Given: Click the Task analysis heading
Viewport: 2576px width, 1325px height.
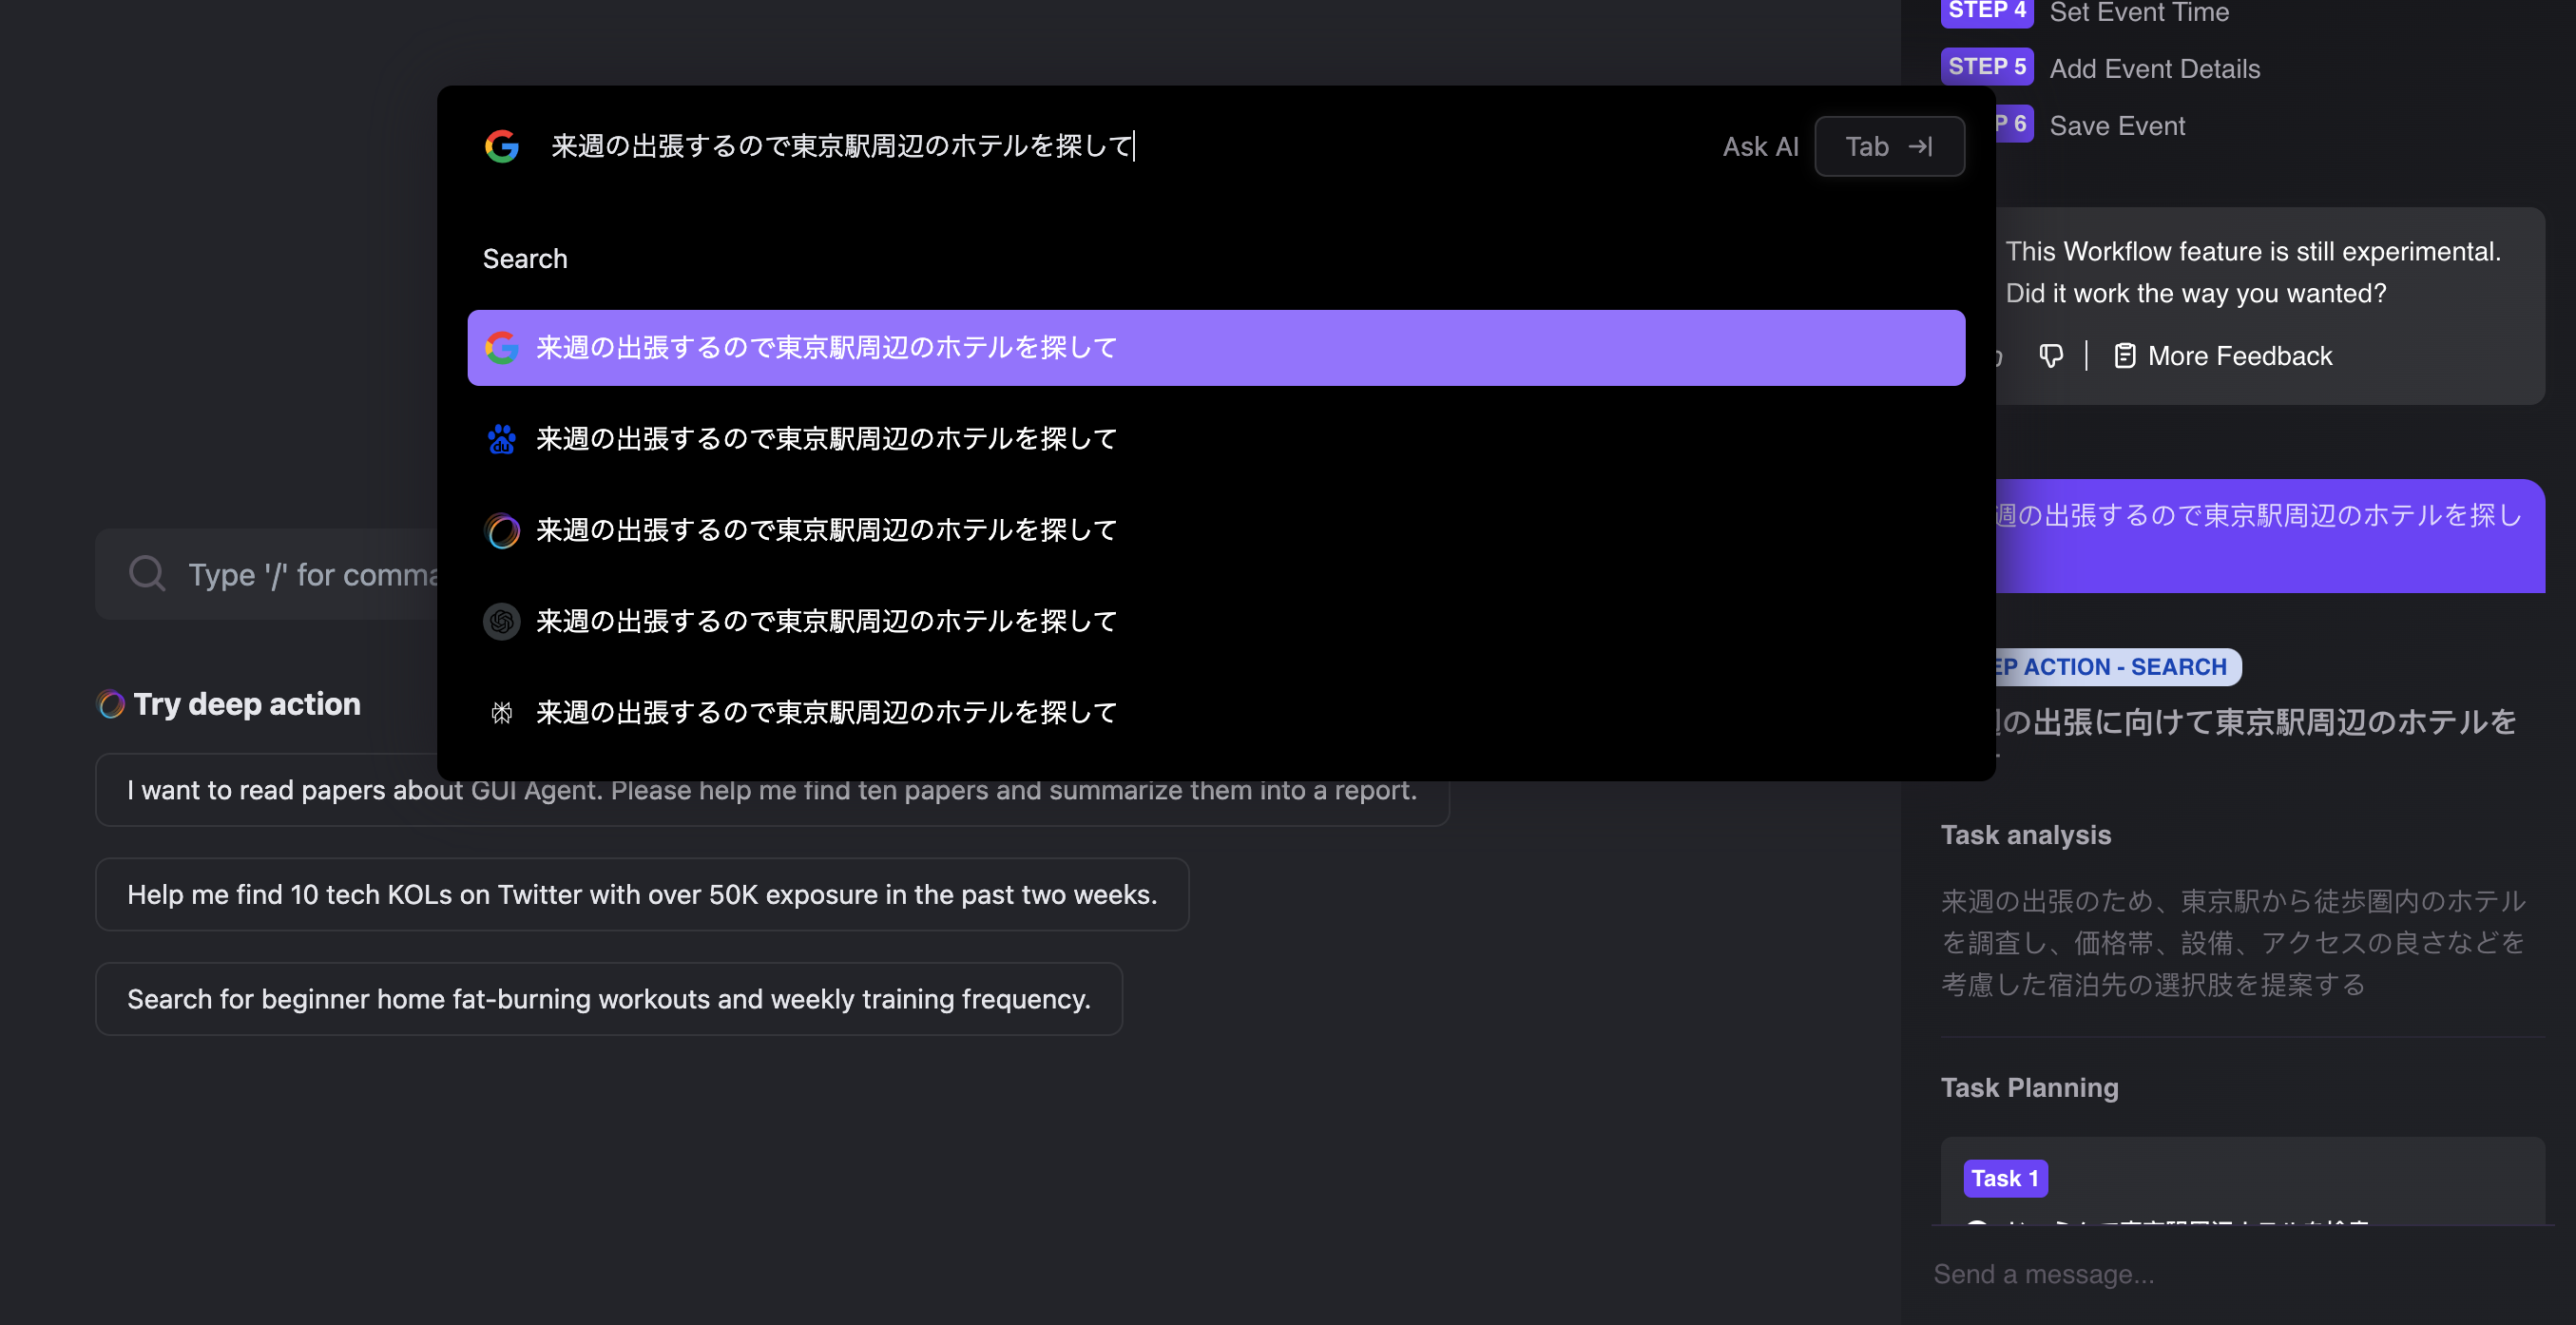Looking at the screenshot, I should click(2025, 835).
